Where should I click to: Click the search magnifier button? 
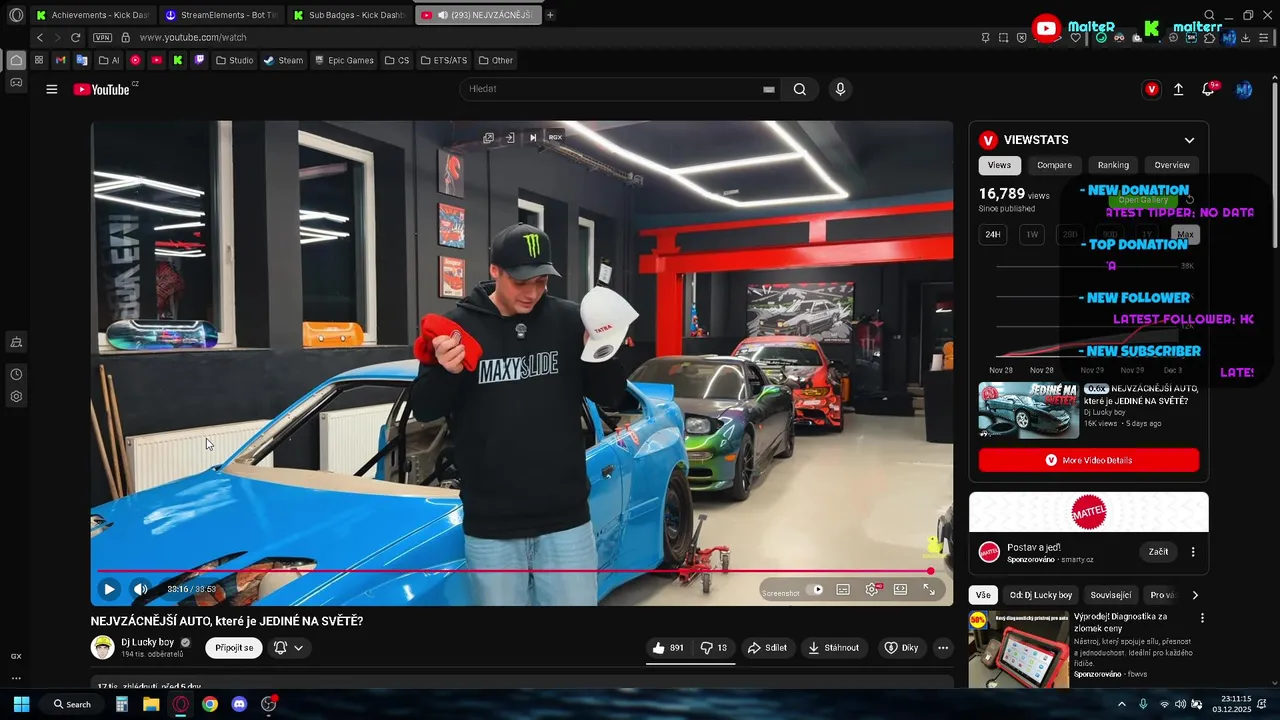[x=800, y=89]
